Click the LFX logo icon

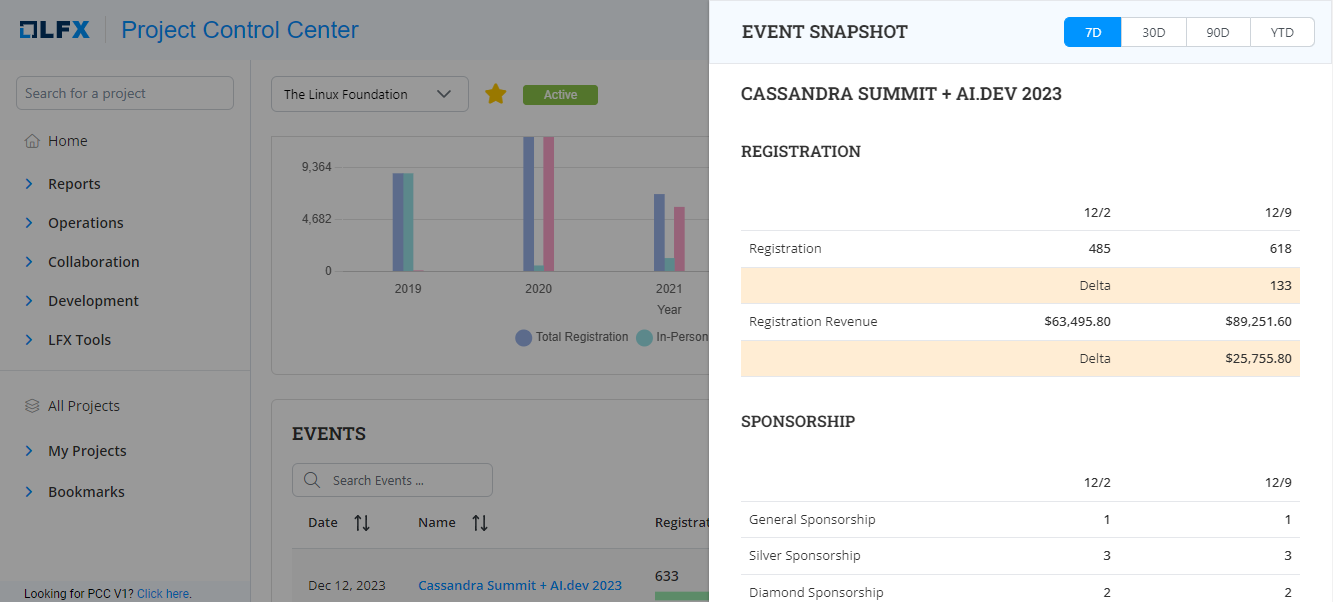[55, 30]
